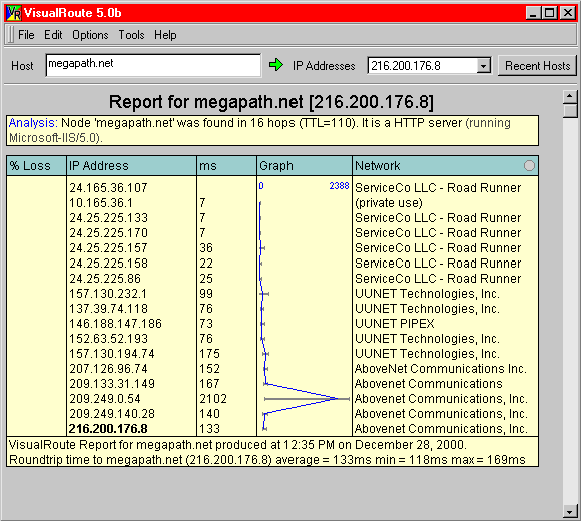
Task: Click the VisualRoute VR title bar icon
Action: tap(14, 13)
